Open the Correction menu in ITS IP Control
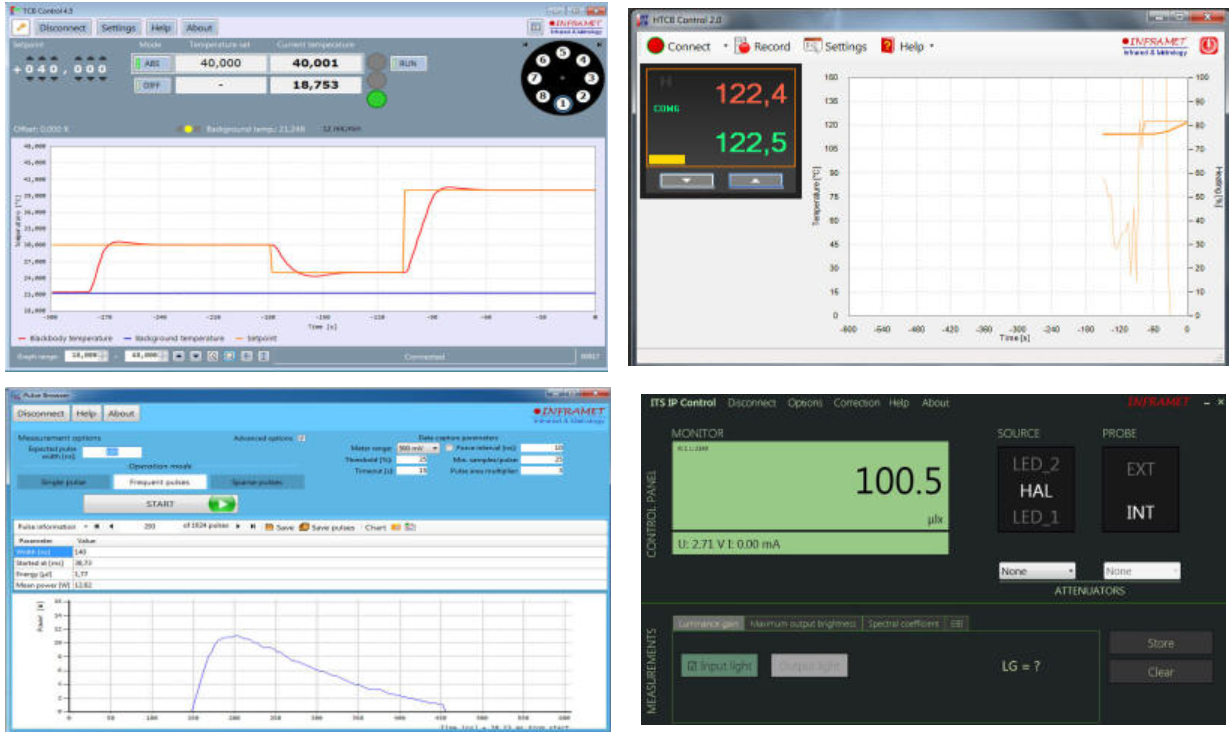Screen dimensions: 1232x736 tap(856, 403)
